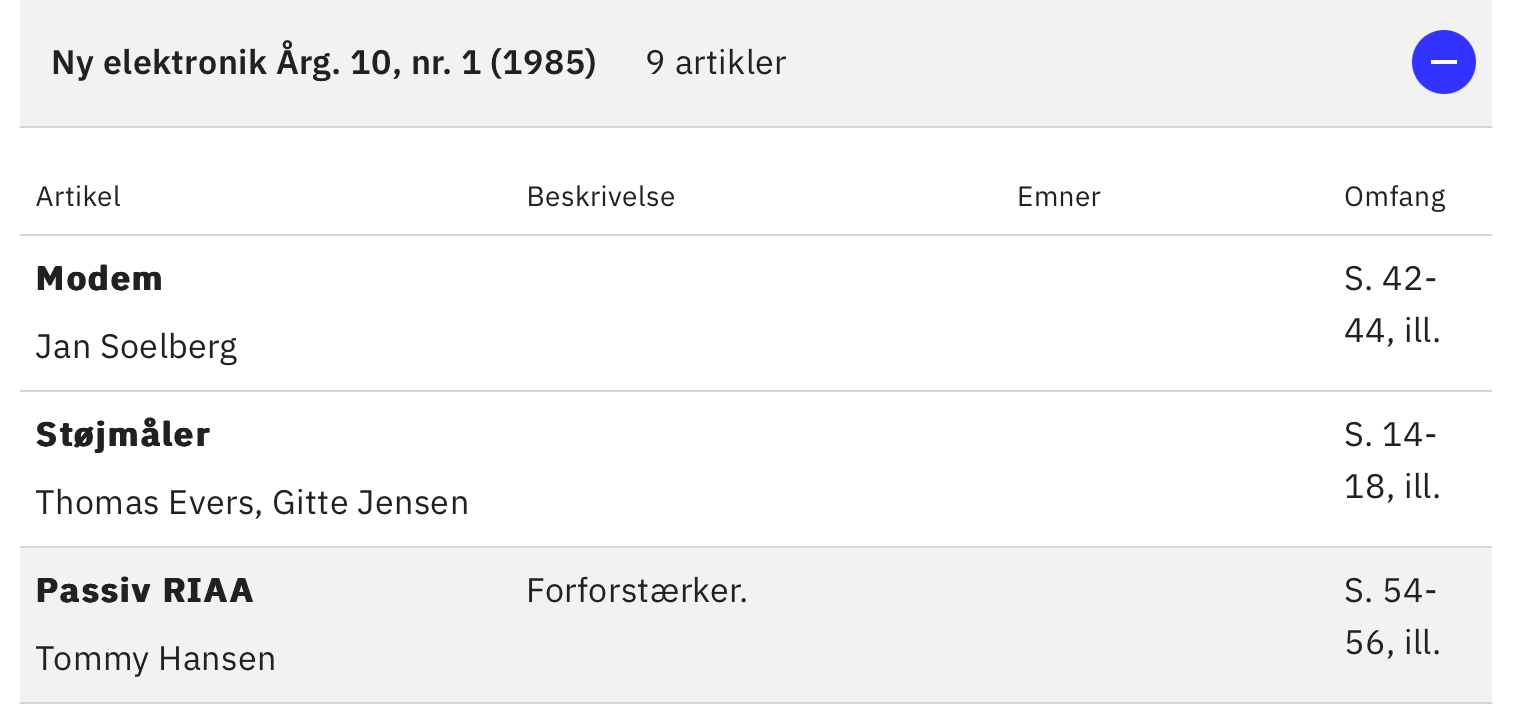Click the empty Emner cell for Passiv RIAA
Viewport: 1524px width, 723px height.
tap(1164, 625)
